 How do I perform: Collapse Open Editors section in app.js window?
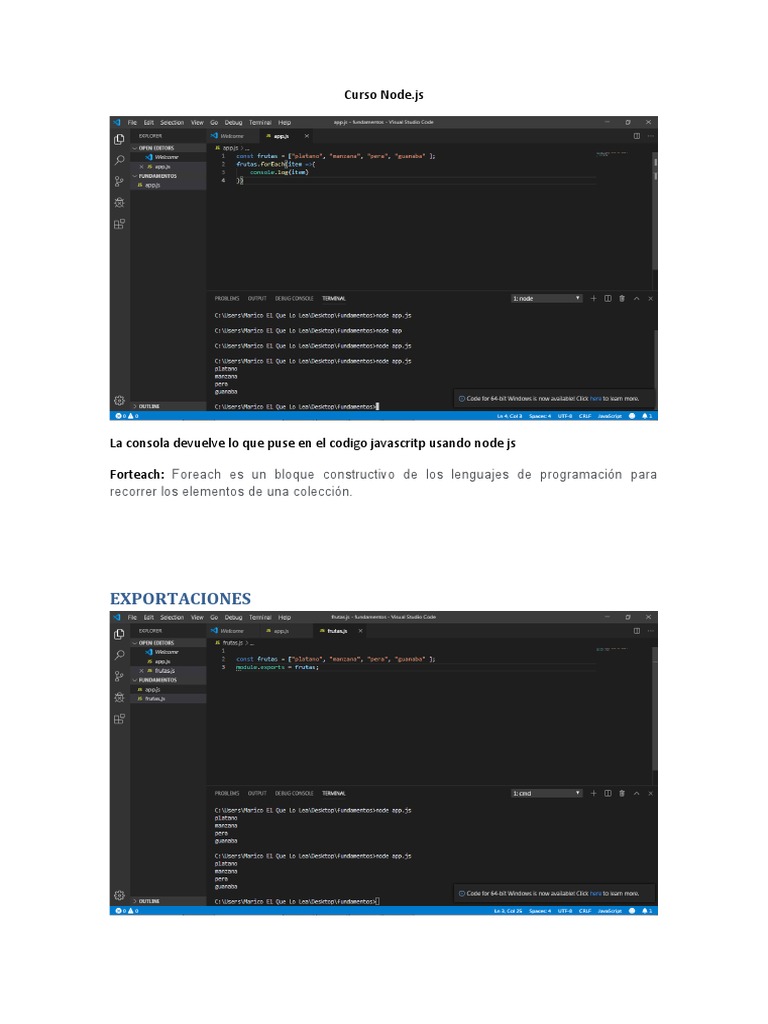click(168, 148)
